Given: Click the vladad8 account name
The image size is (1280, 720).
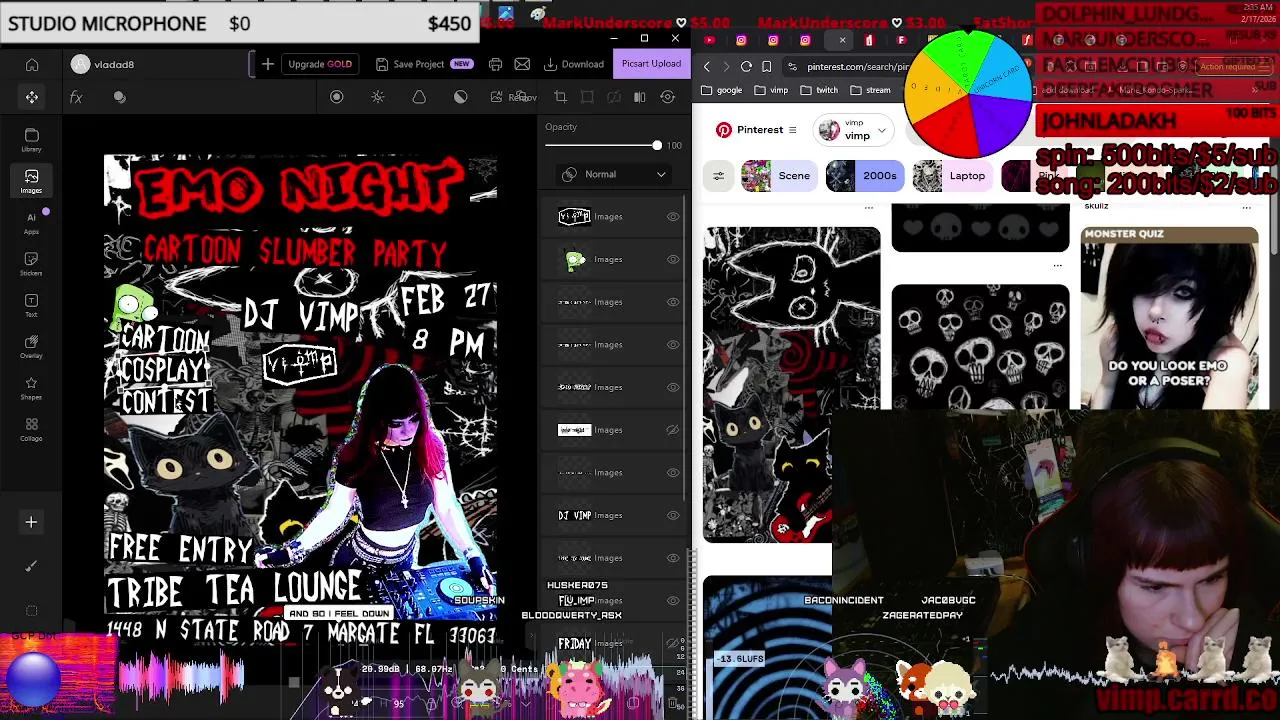Looking at the screenshot, I should [114, 65].
